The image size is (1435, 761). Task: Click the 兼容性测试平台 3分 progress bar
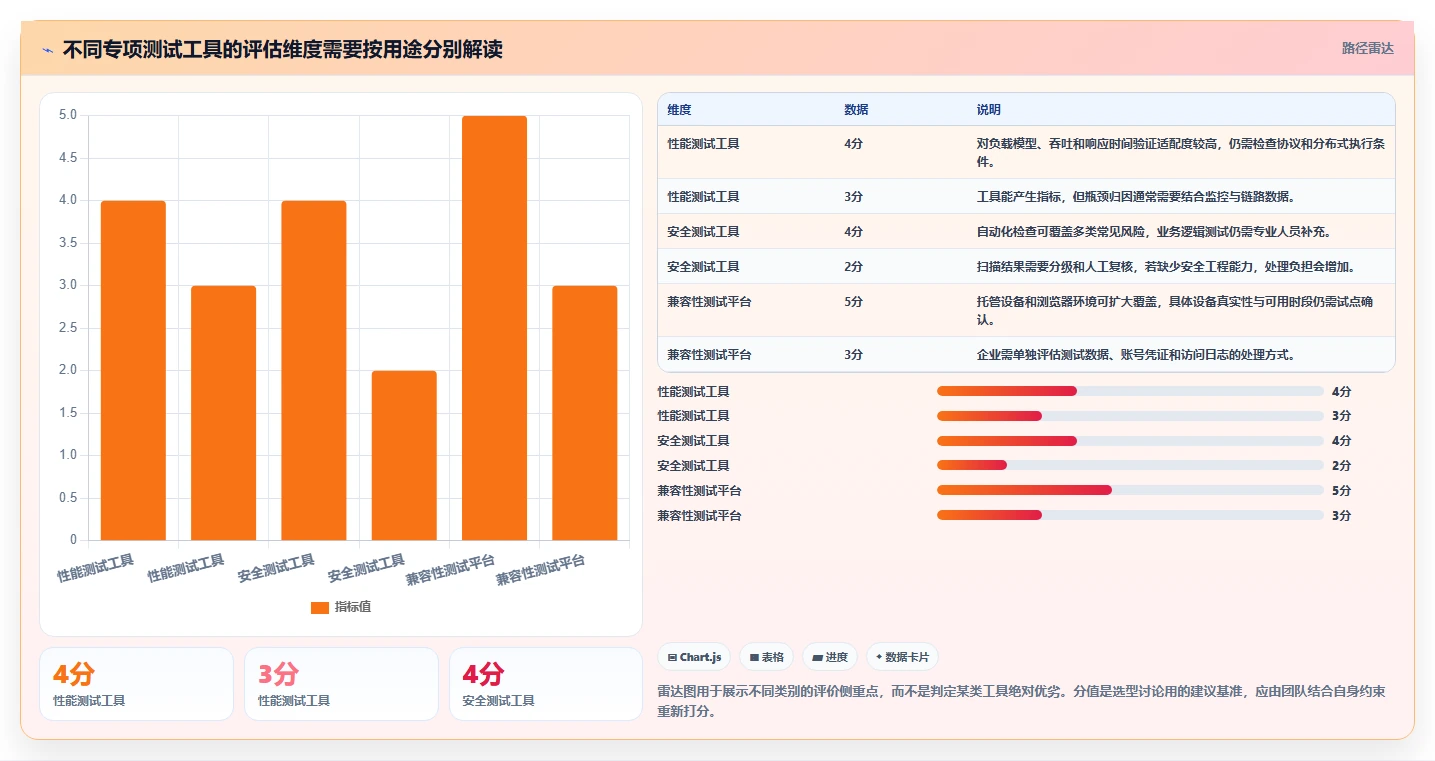(x=1130, y=515)
